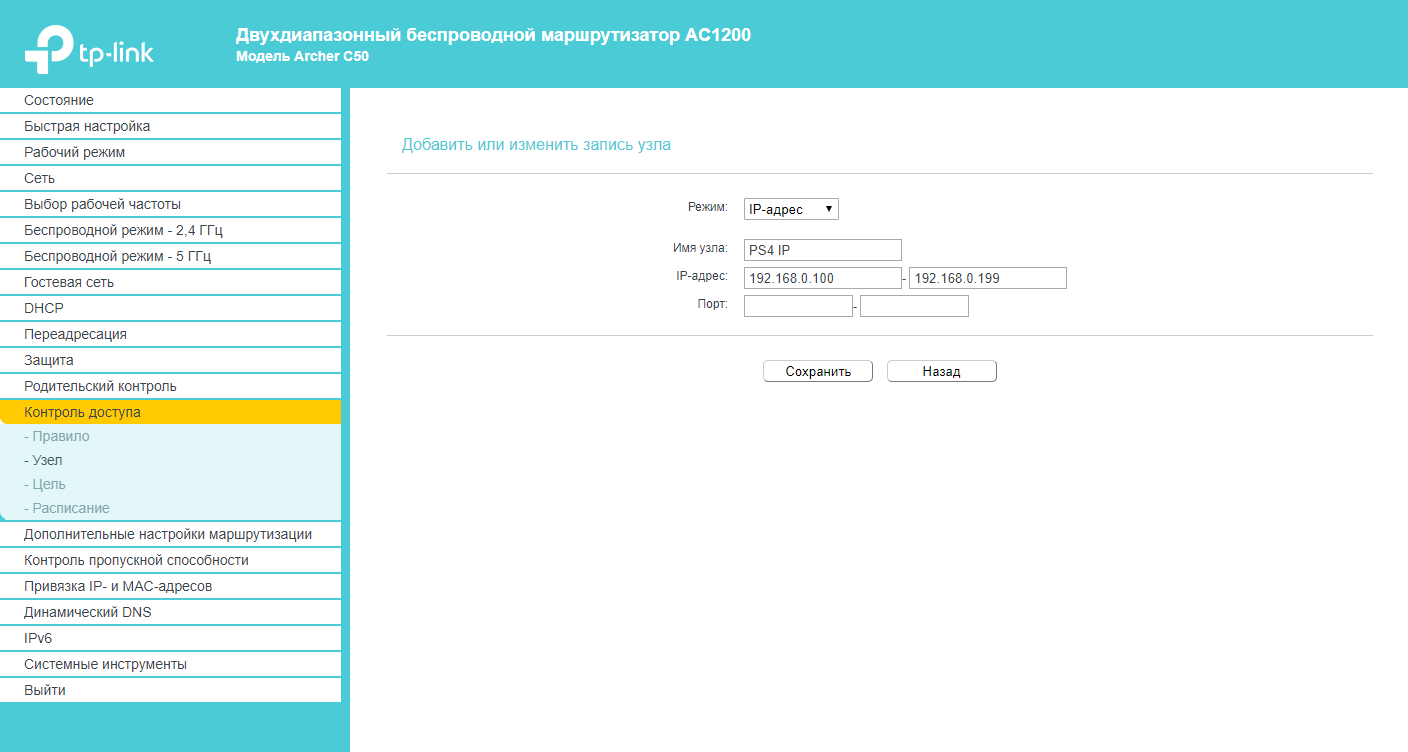This screenshot has height=752, width=1408.
Task: Open the Защита menu item
Action: (x=170, y=360)
